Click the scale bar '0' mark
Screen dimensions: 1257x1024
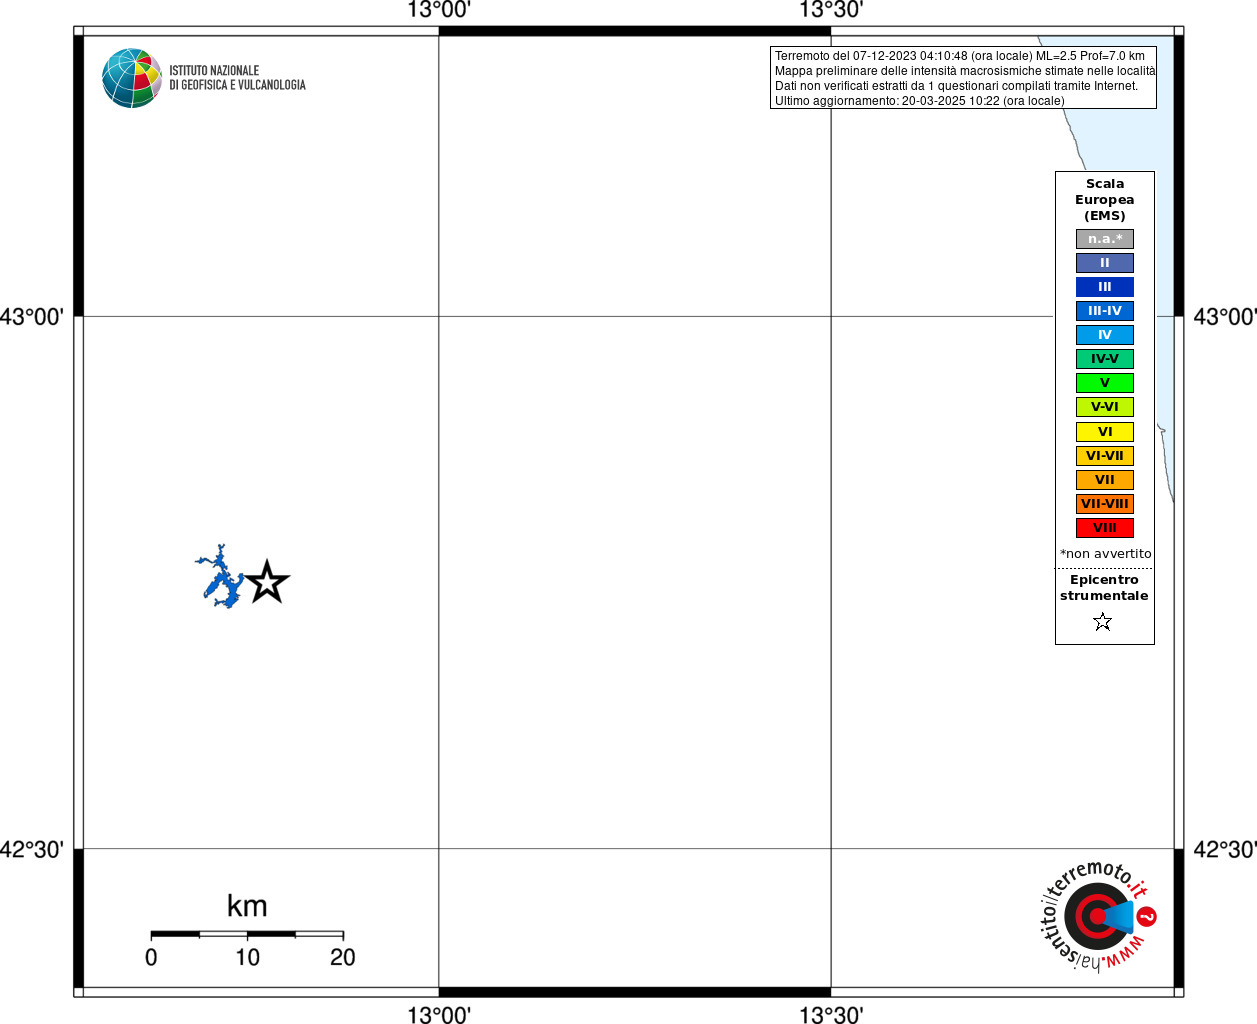(151, 958)
